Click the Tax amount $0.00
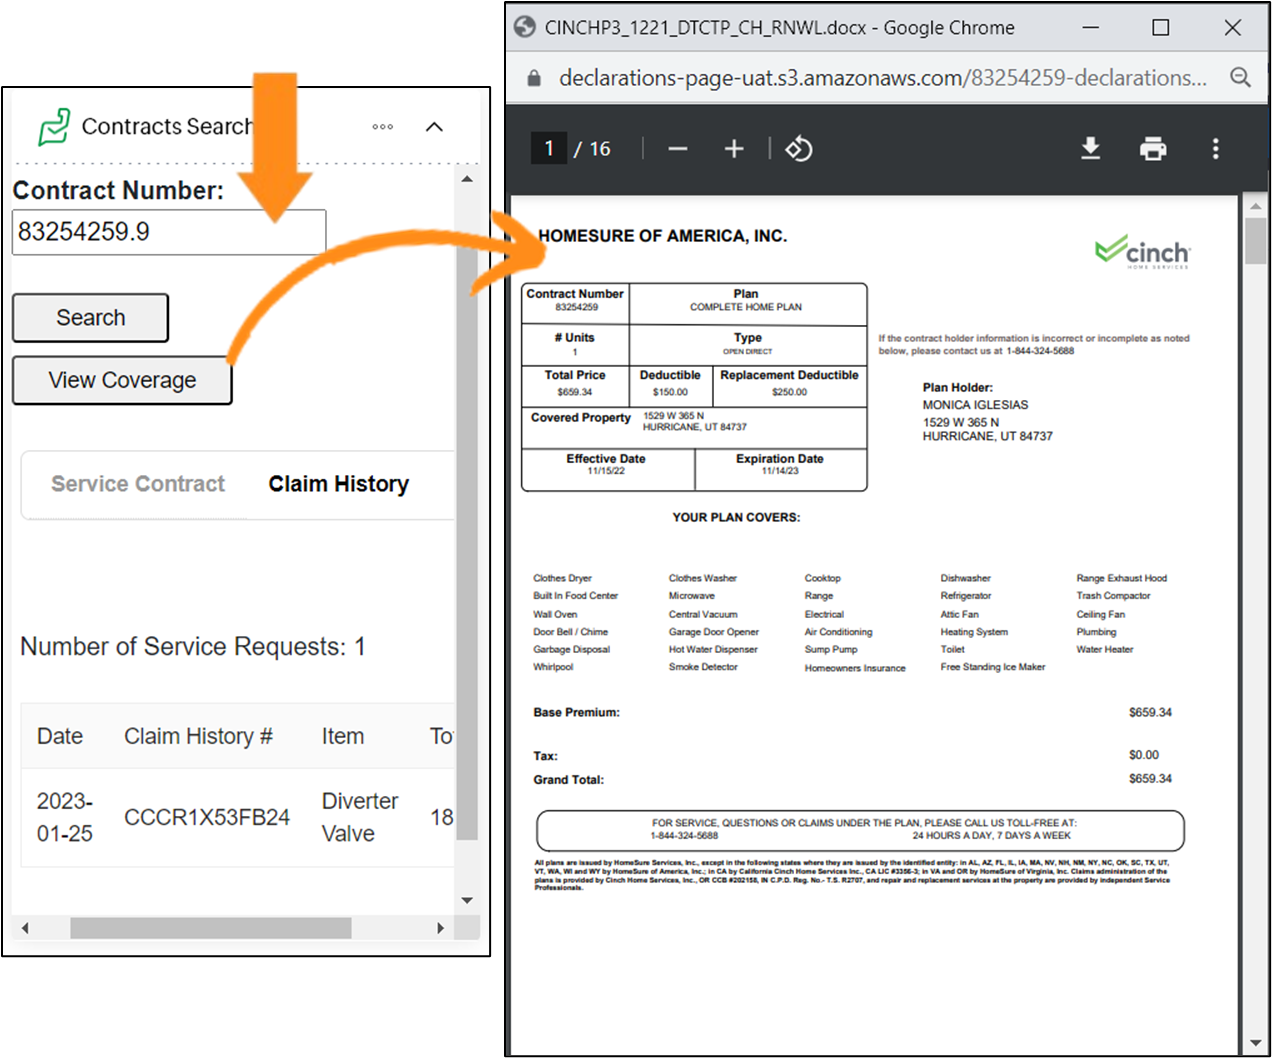Screen dimensions: 1272x1058 click(1144, 755)
